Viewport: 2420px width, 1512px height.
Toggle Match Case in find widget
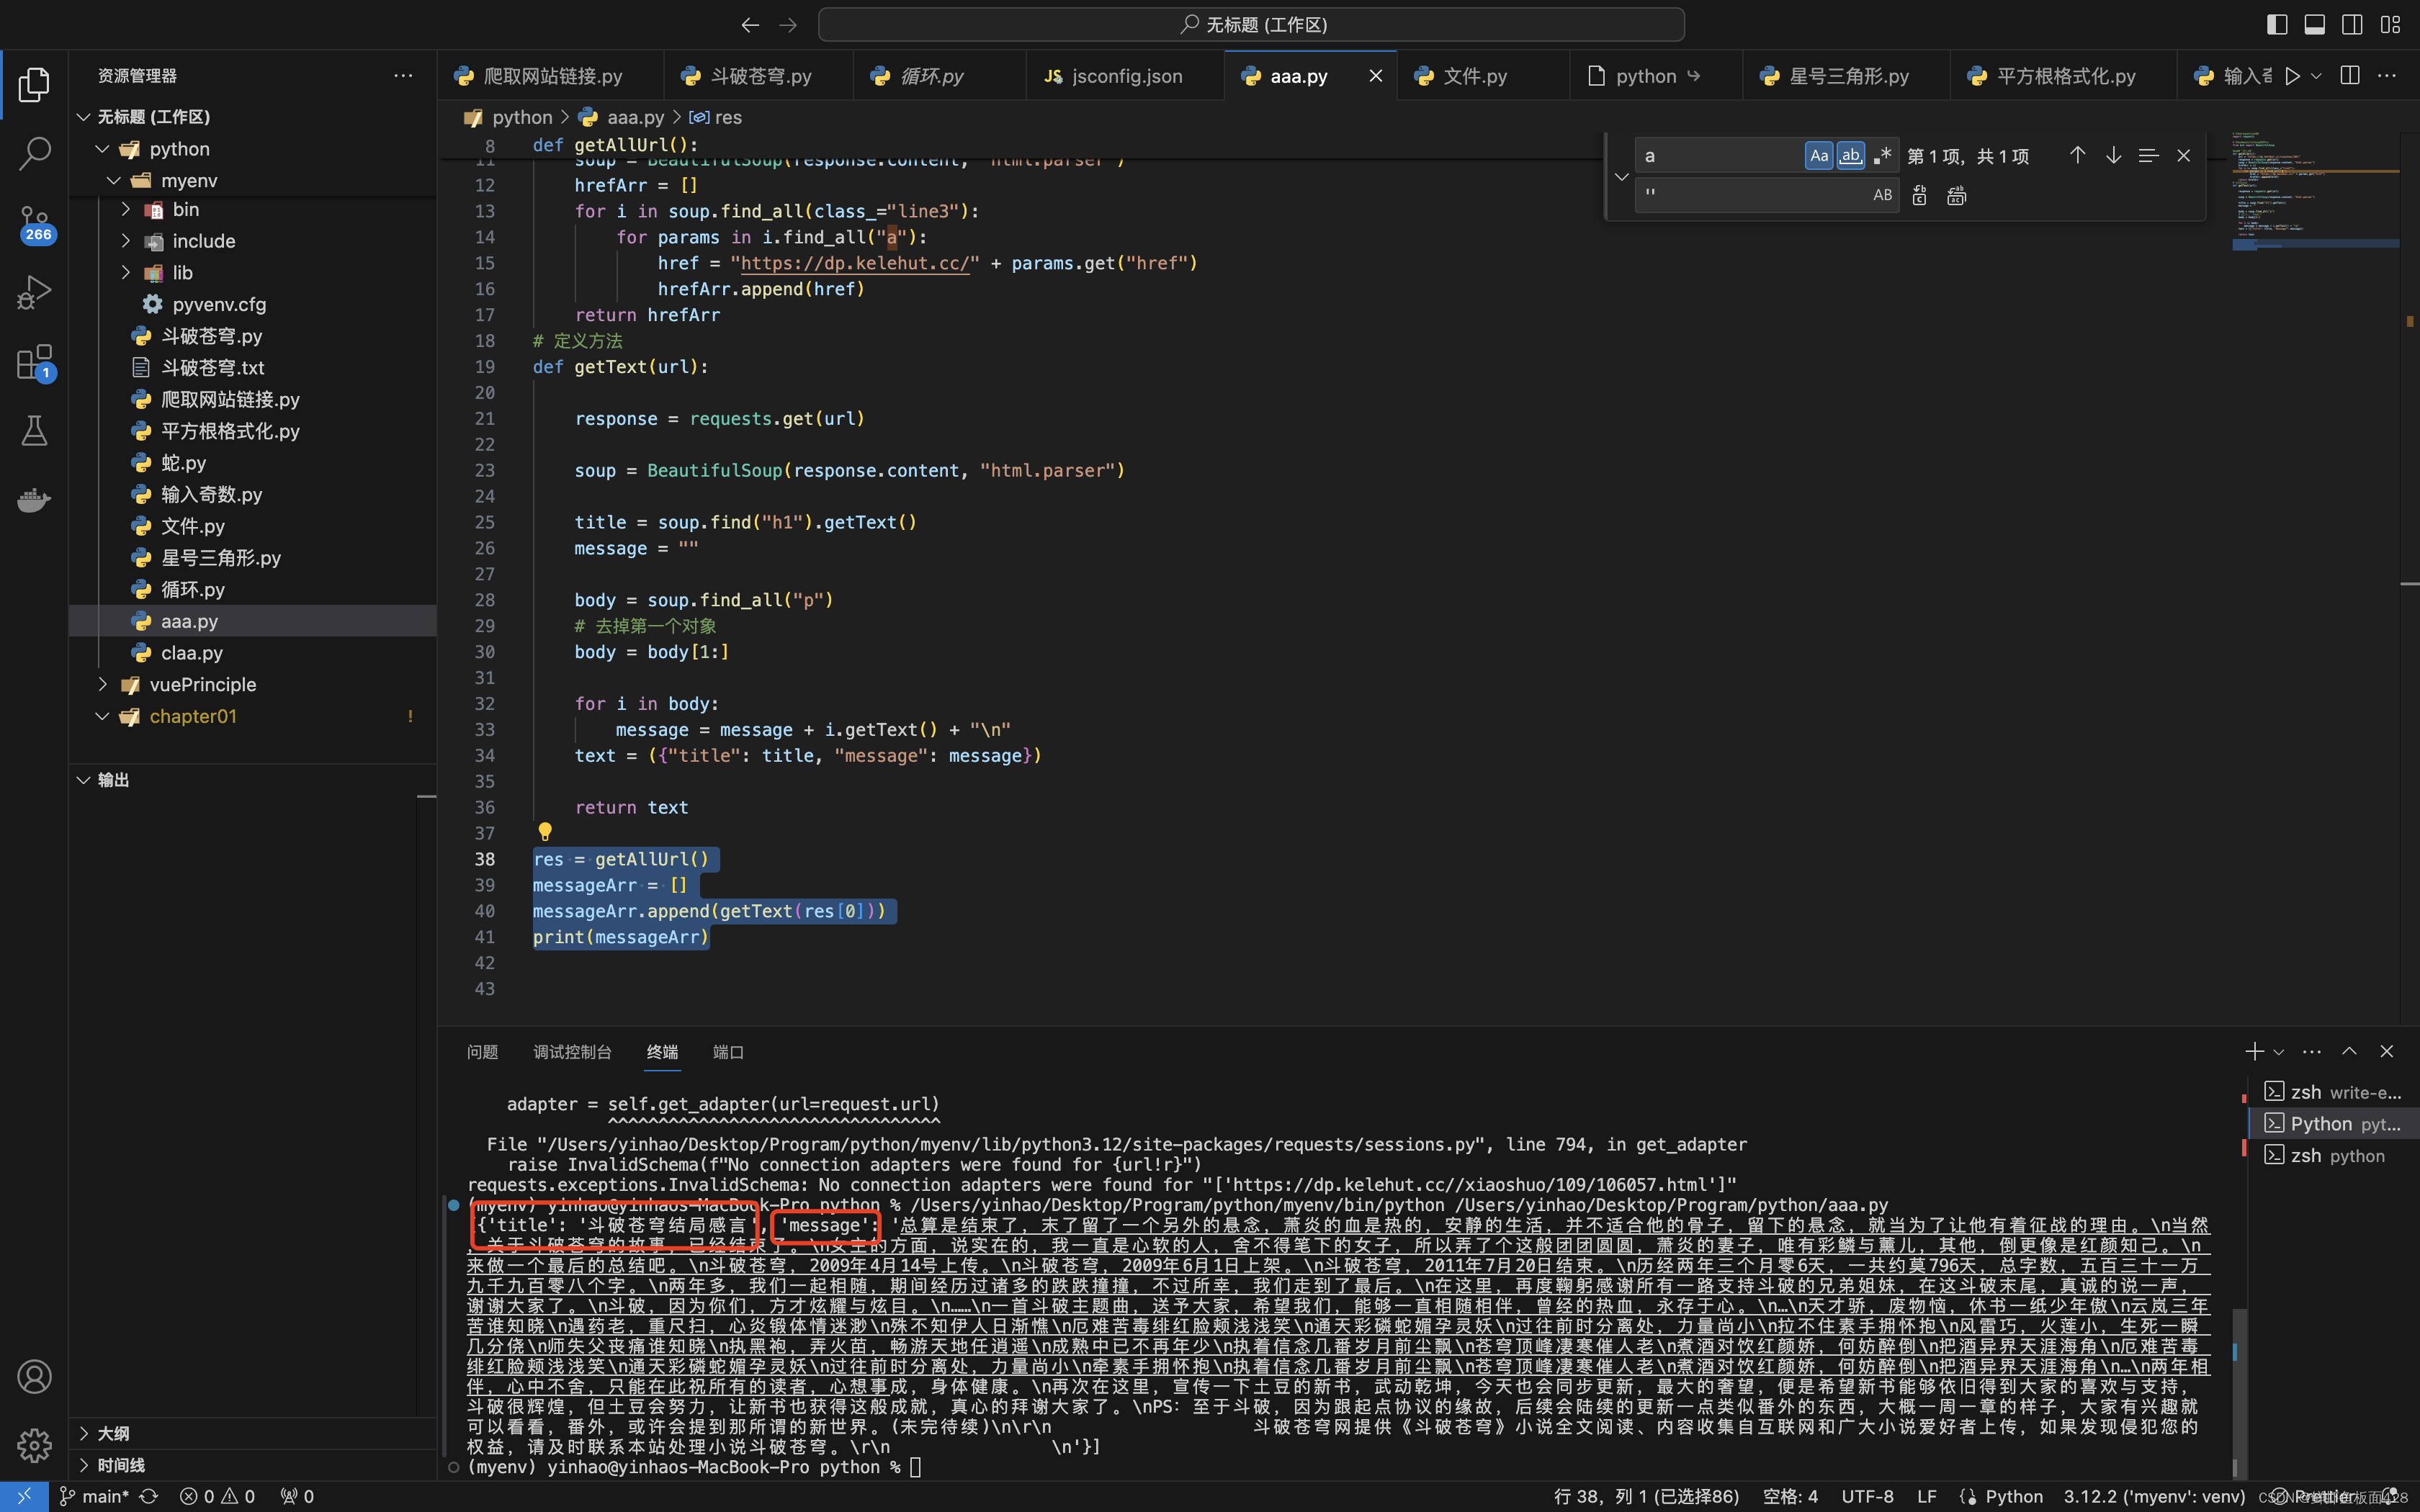1819,155
